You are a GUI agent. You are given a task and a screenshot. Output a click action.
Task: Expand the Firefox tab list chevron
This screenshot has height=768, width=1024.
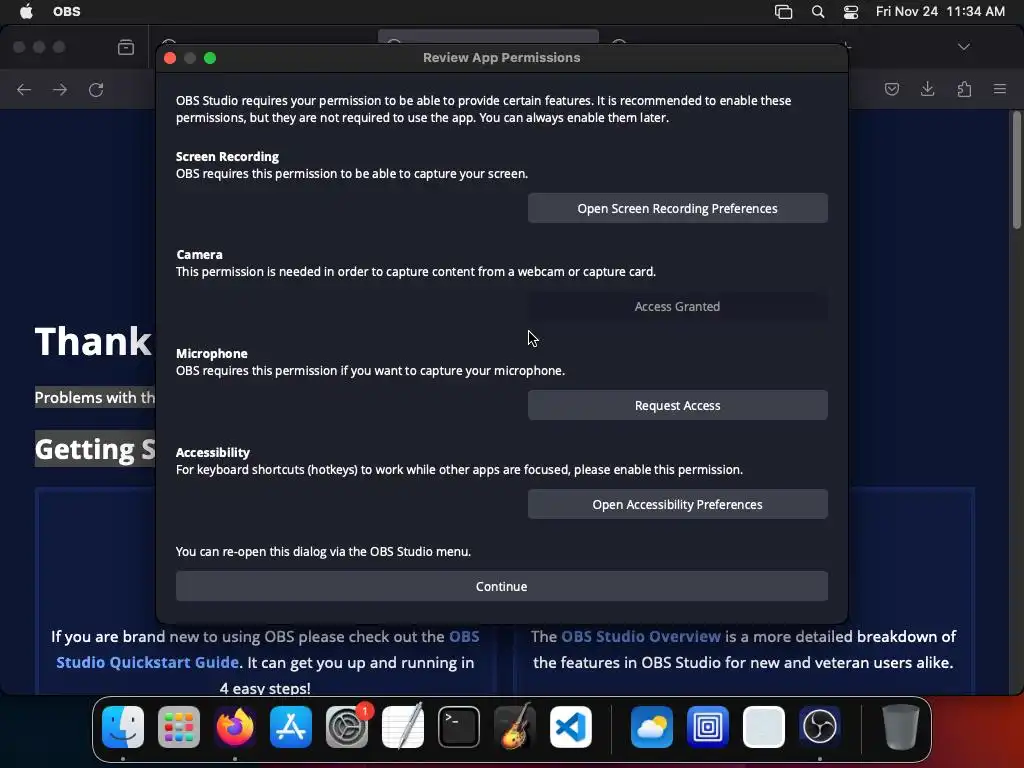point(963,47)
